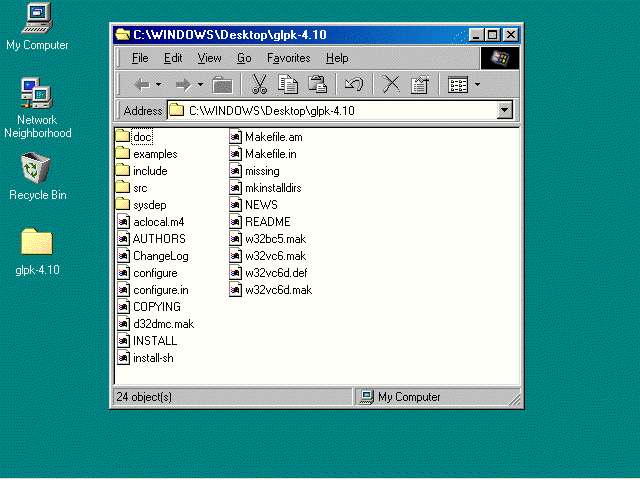Select the glpk-4.10 folder on desktop
The image size is (640, 480).
pos(37,243)
